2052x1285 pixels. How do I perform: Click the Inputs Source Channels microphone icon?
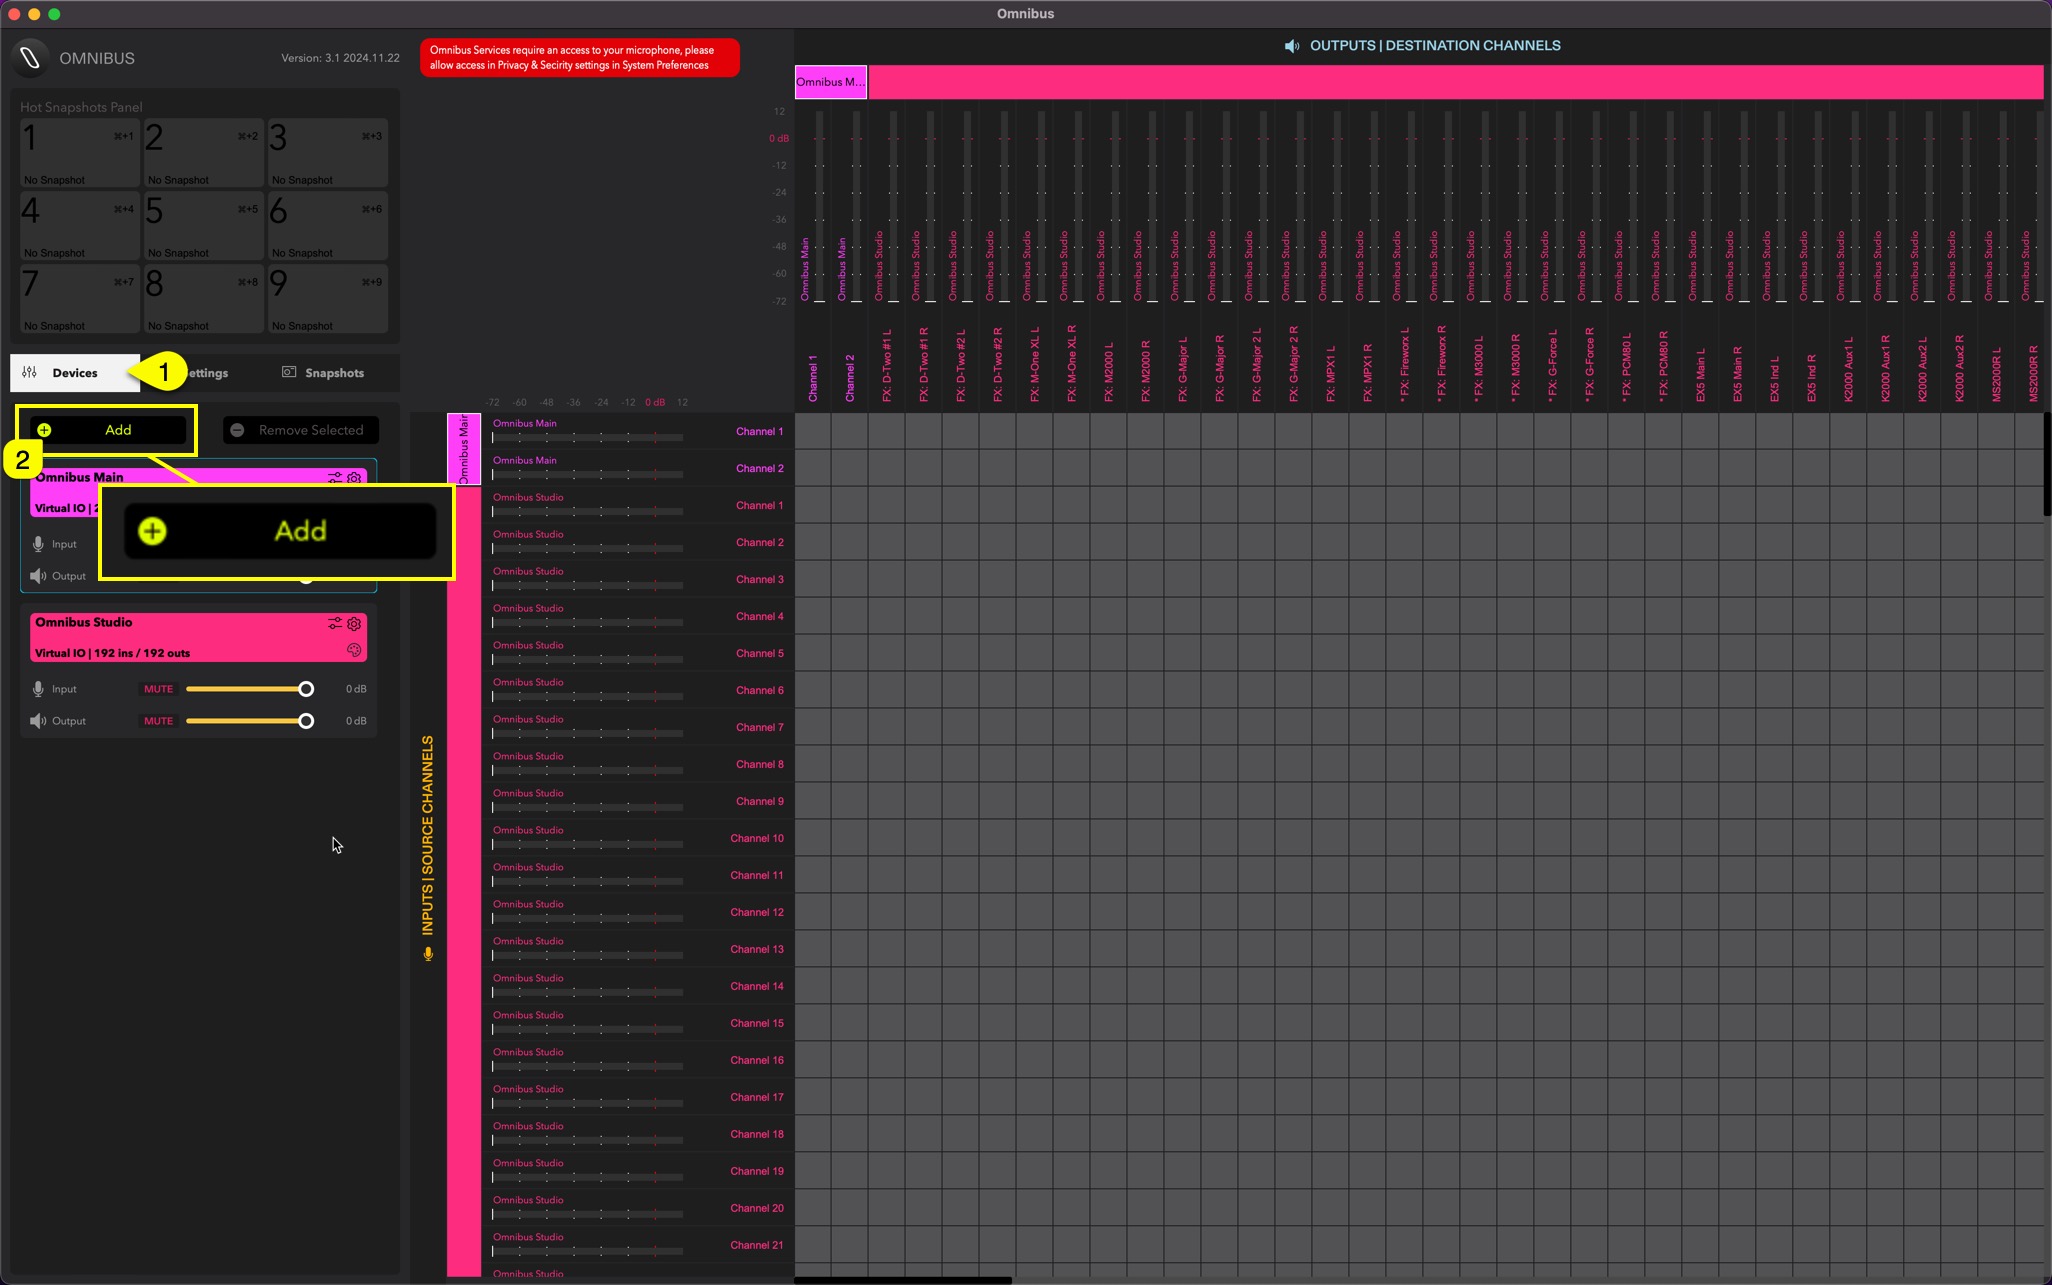(428, 954)
